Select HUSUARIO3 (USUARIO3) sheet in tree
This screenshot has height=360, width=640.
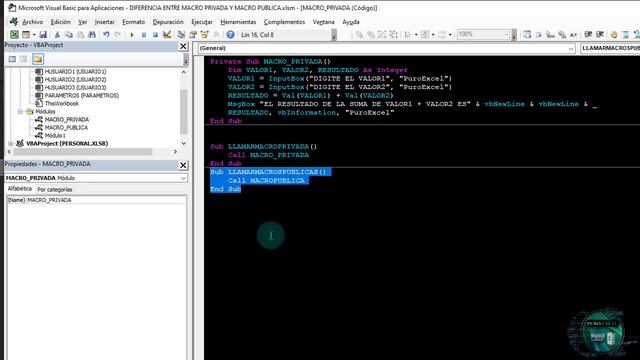click(x=75, y=87)
